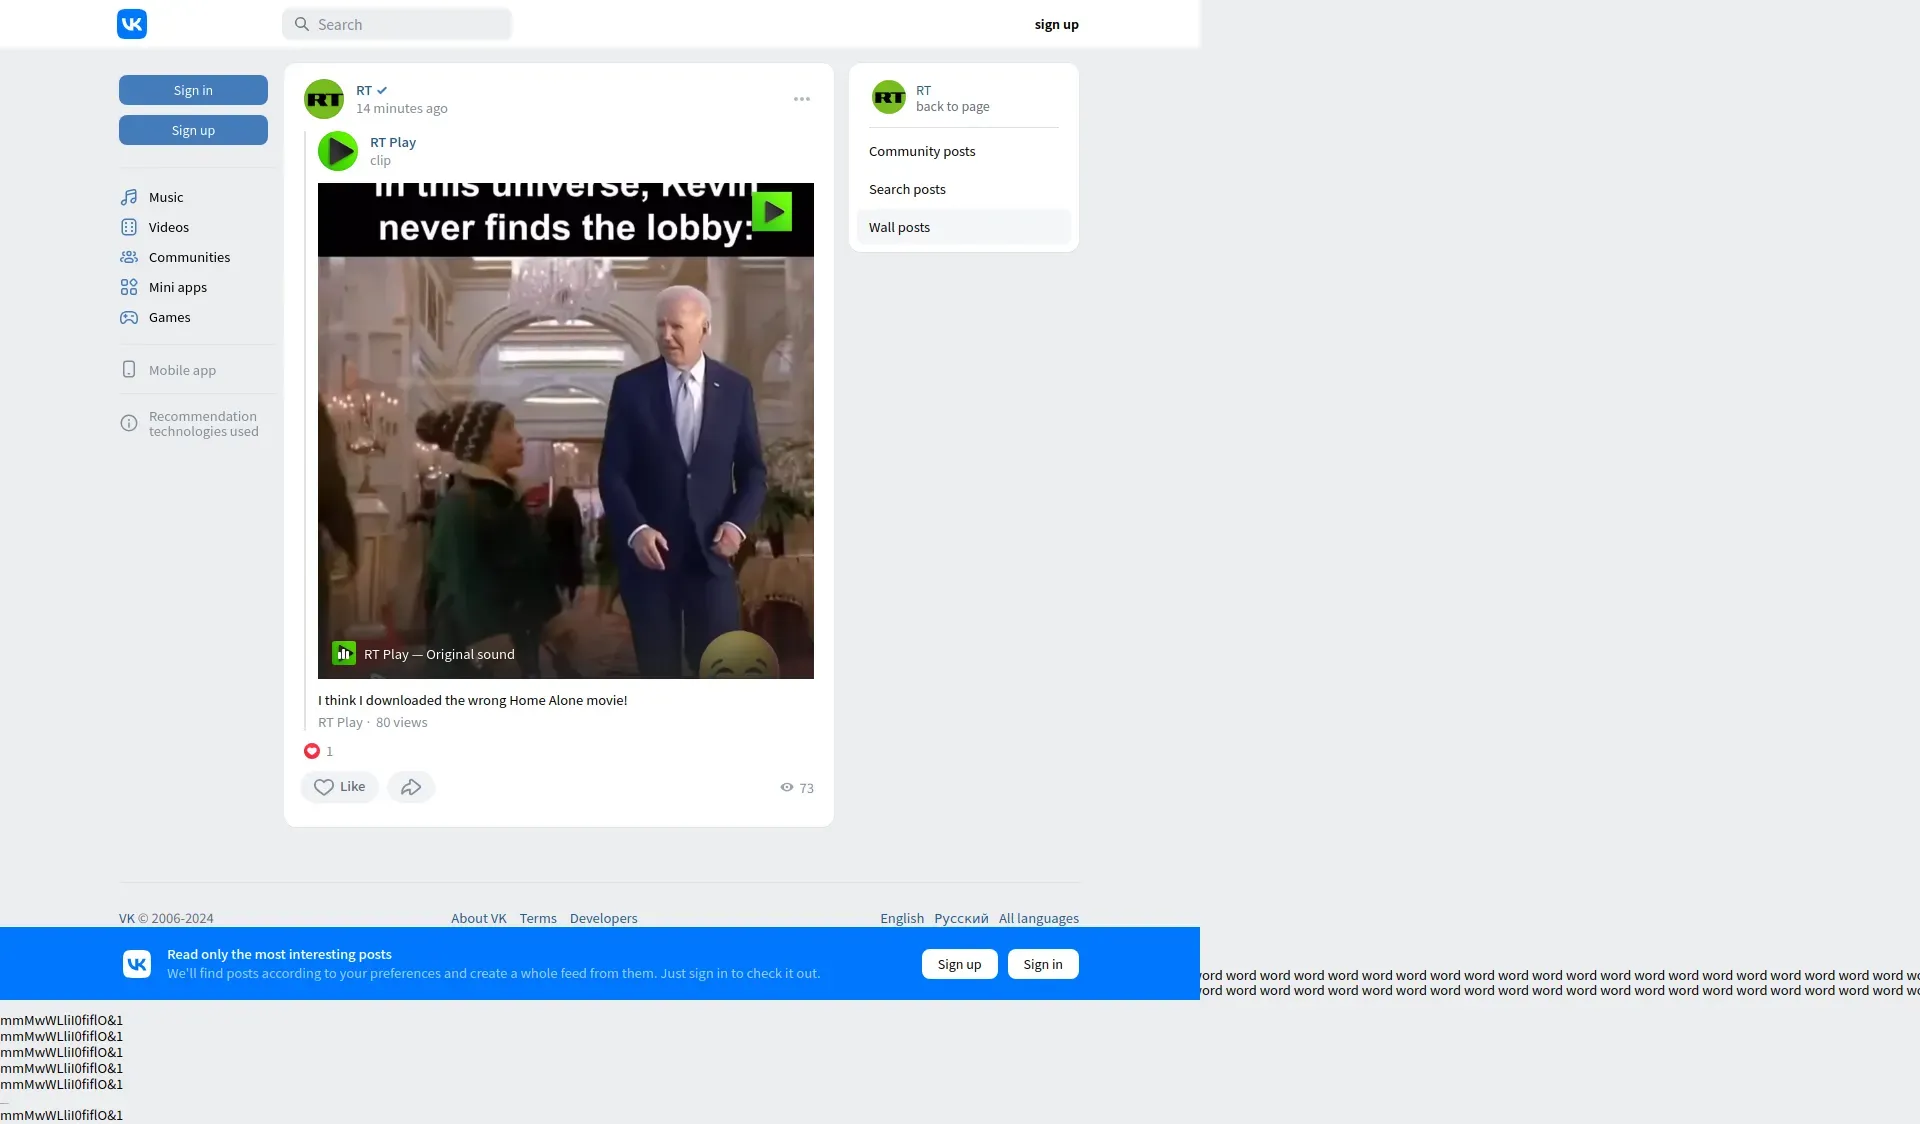Switch to the Wall posts tab
The width and height of the screenshot is (1920, 1124).
point(899,227)
